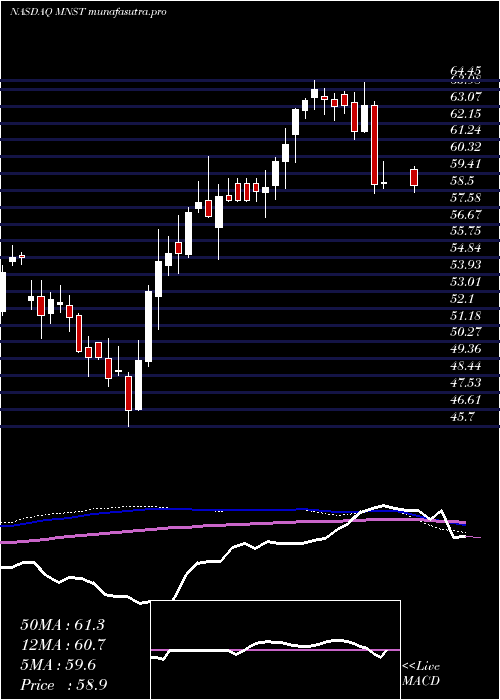
Task: Click the 53.01 price axis label
Action: click(x=466, y=282)
